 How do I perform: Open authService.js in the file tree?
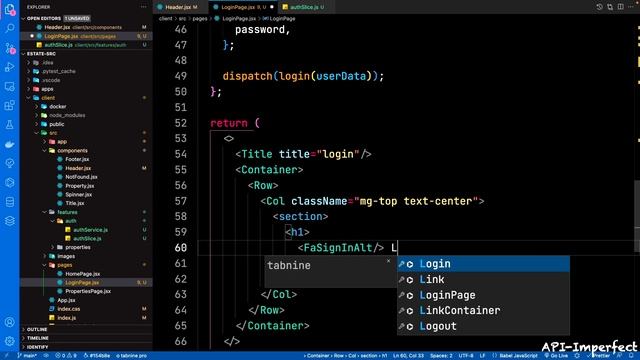pos(91,230)
